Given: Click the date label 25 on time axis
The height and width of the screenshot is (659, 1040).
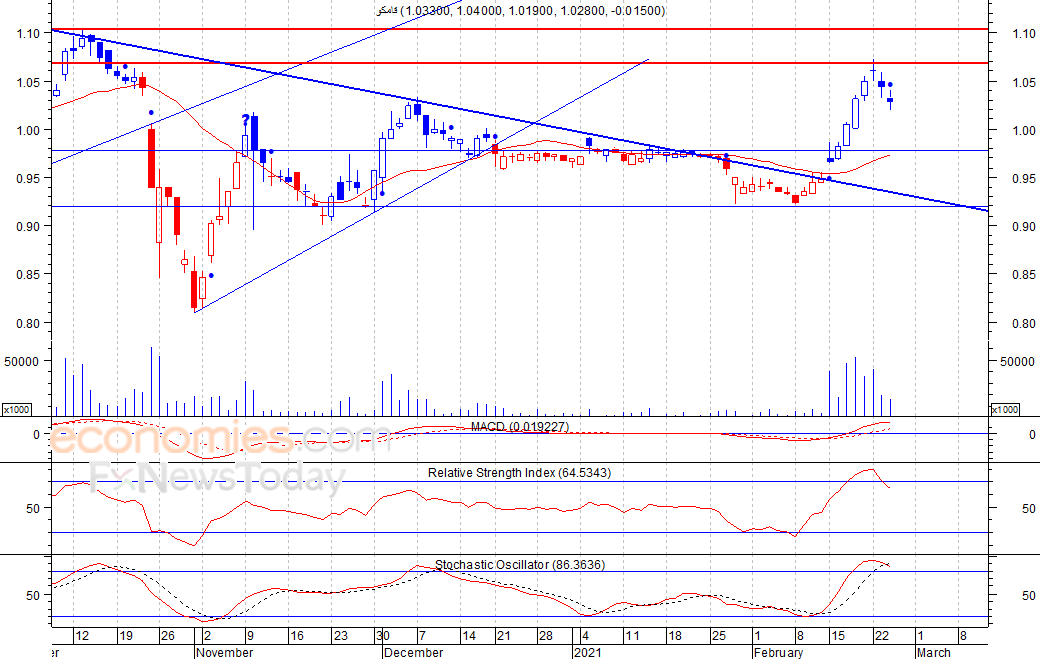Looking at the screenshot, I should (x=719, y=636).
